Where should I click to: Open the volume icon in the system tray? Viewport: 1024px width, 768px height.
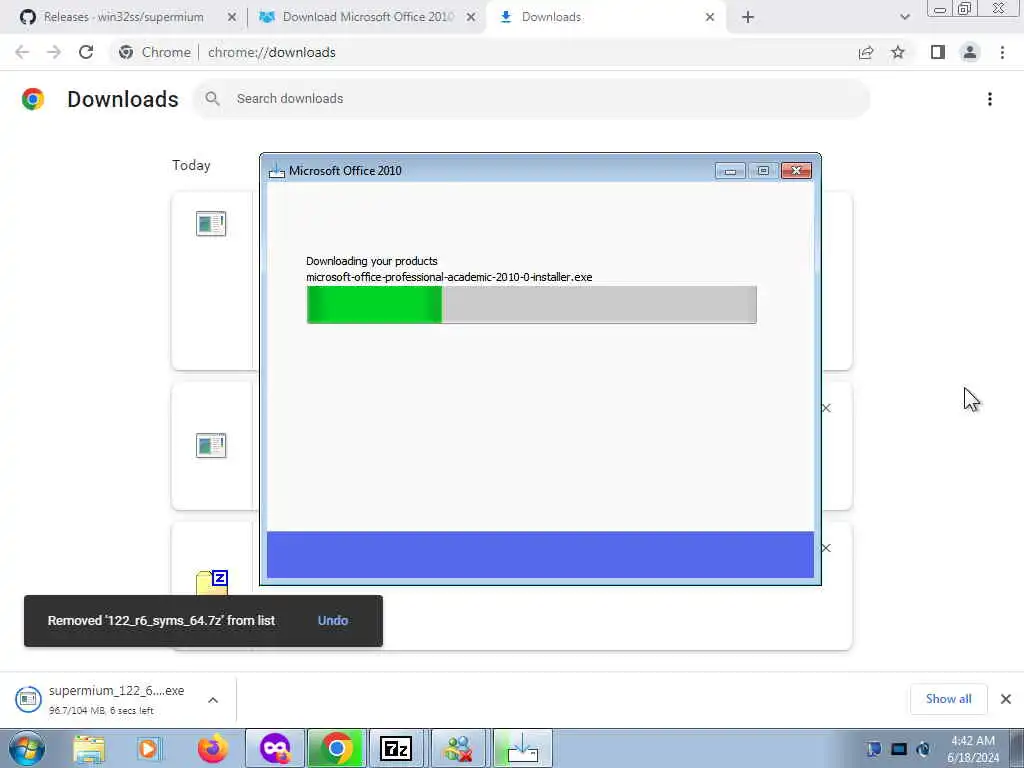923,750
